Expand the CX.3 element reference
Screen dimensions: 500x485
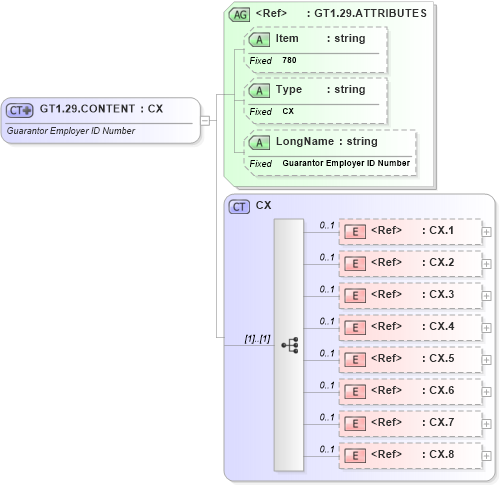click(x=486, y=296)
